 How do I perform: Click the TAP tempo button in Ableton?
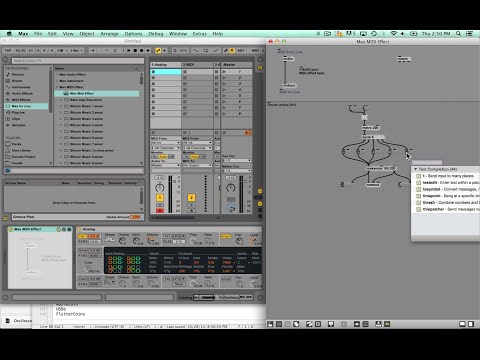point(8,51)
